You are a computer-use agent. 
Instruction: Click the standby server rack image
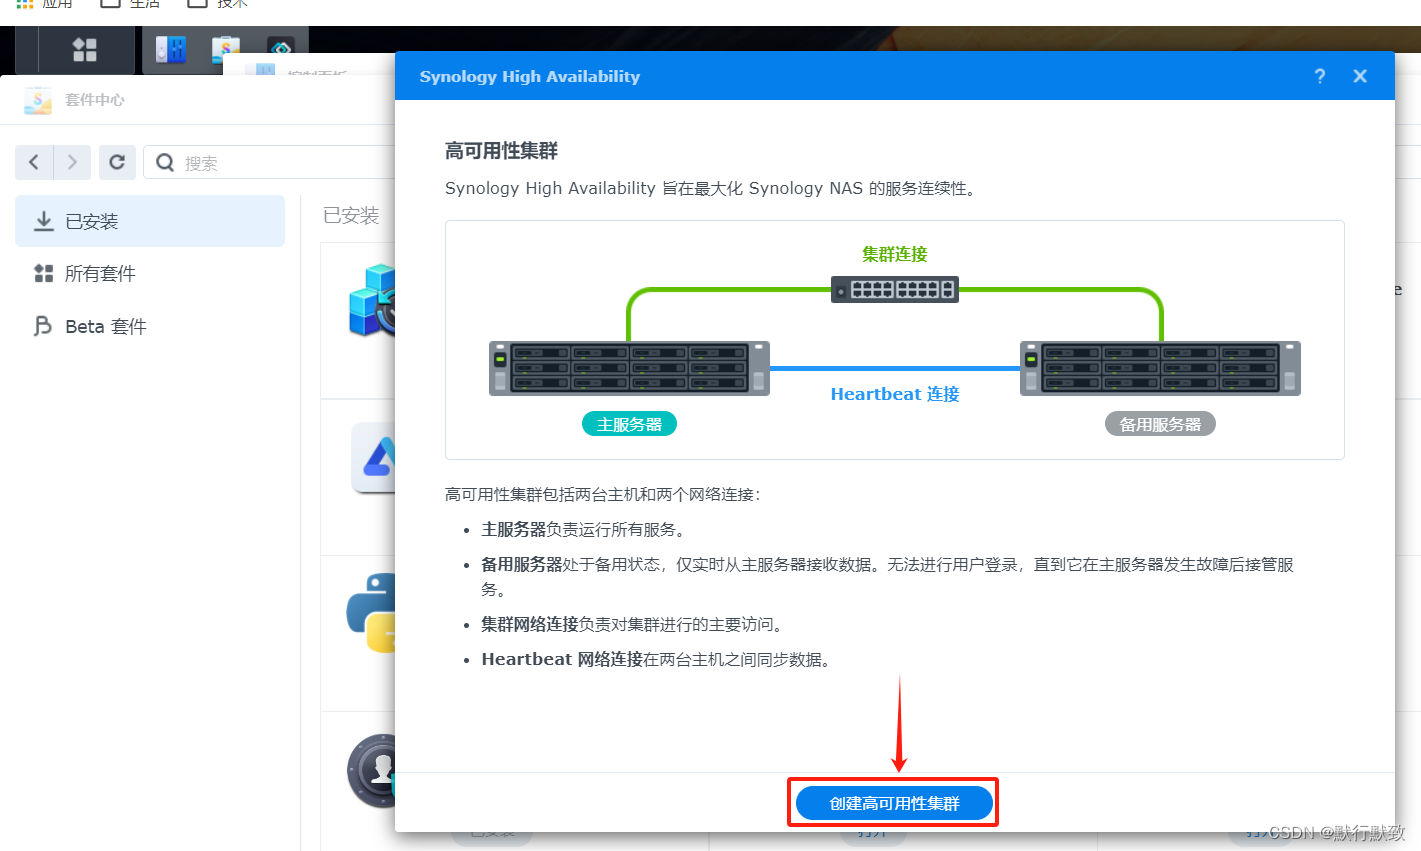coord(1160,368)
